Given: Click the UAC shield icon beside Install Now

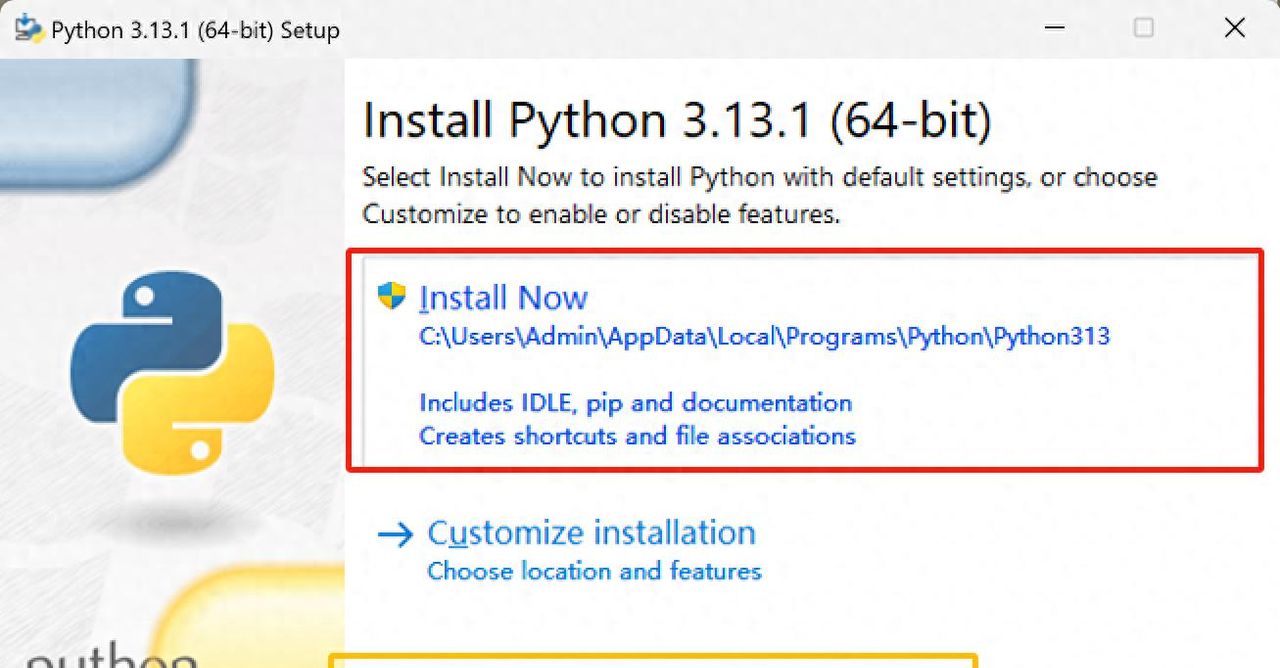Looking at the screenshot, I should pos(391,296).
